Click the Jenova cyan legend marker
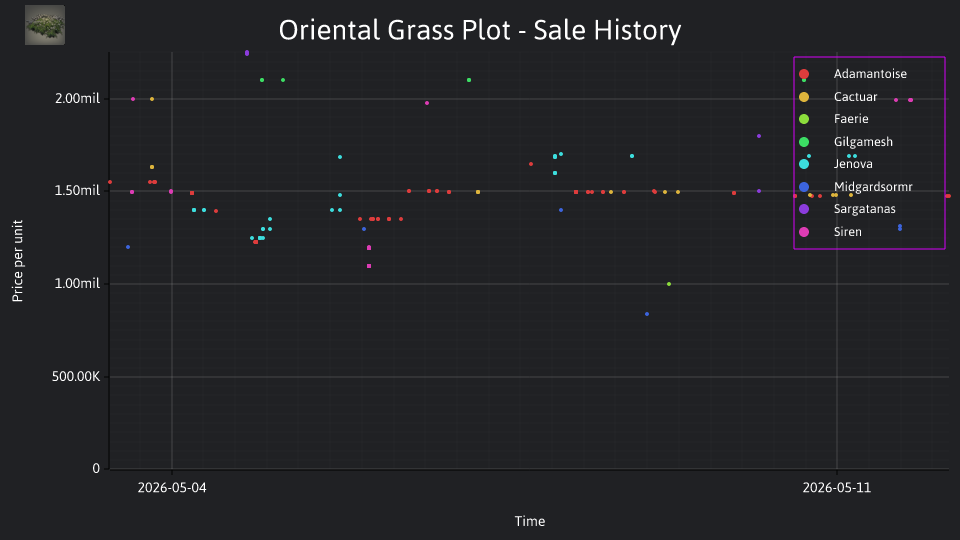Image resolution: width=960 pixels, height=540 pixels. [804, 164]
